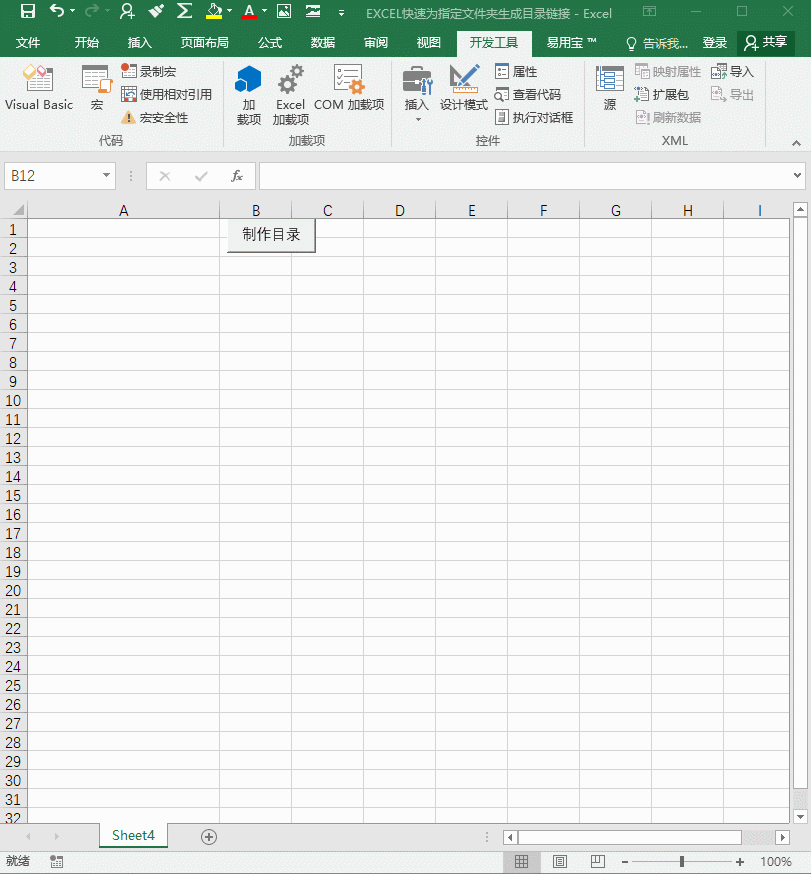Click the 制作目录 button
Viewport: 811px width, 874px height.
(x=271, y=235)
